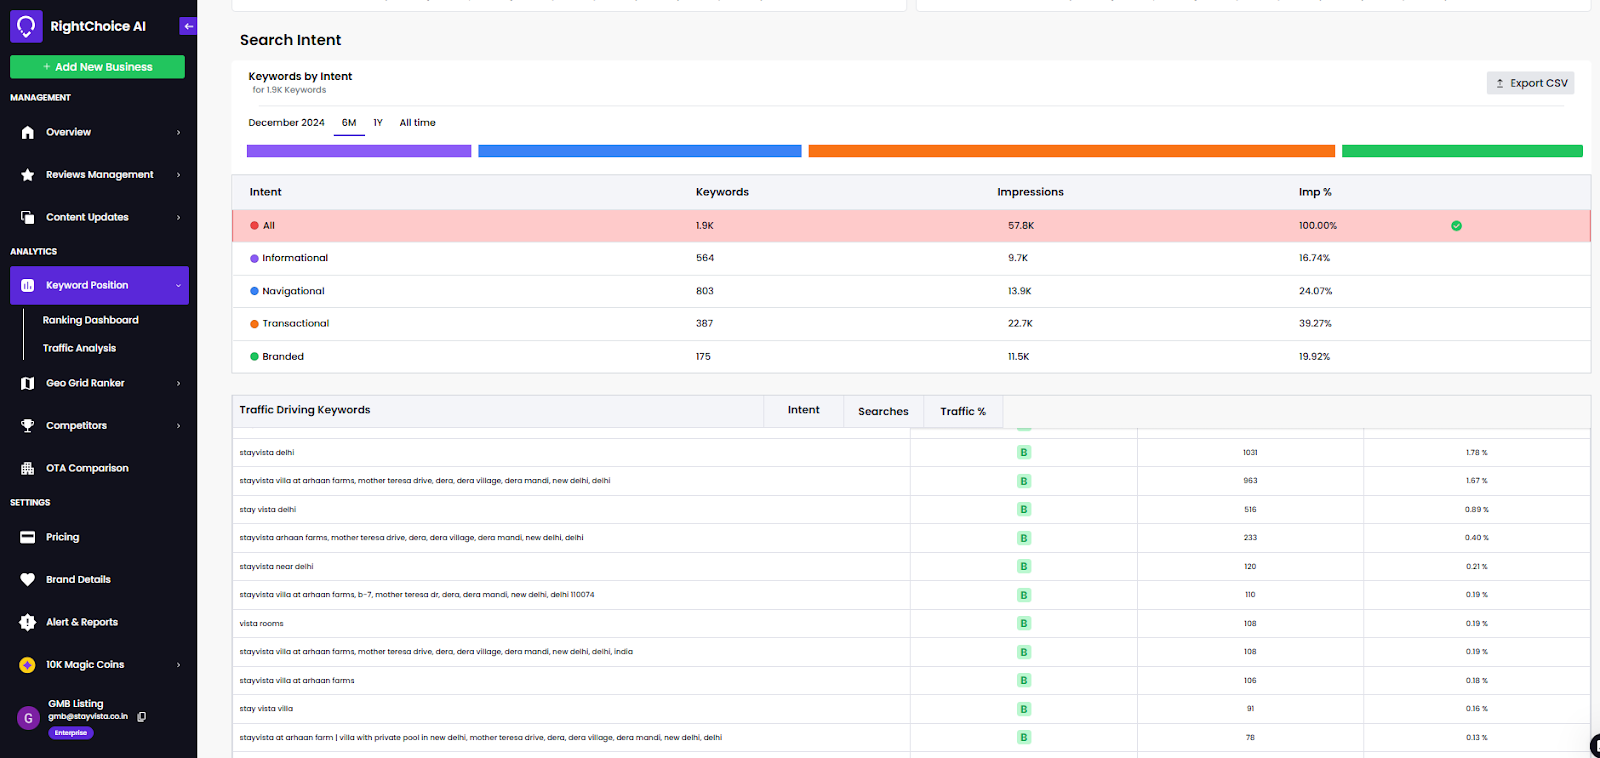Select the All time period tab
1600x758 pixels.
pos(418,123)
